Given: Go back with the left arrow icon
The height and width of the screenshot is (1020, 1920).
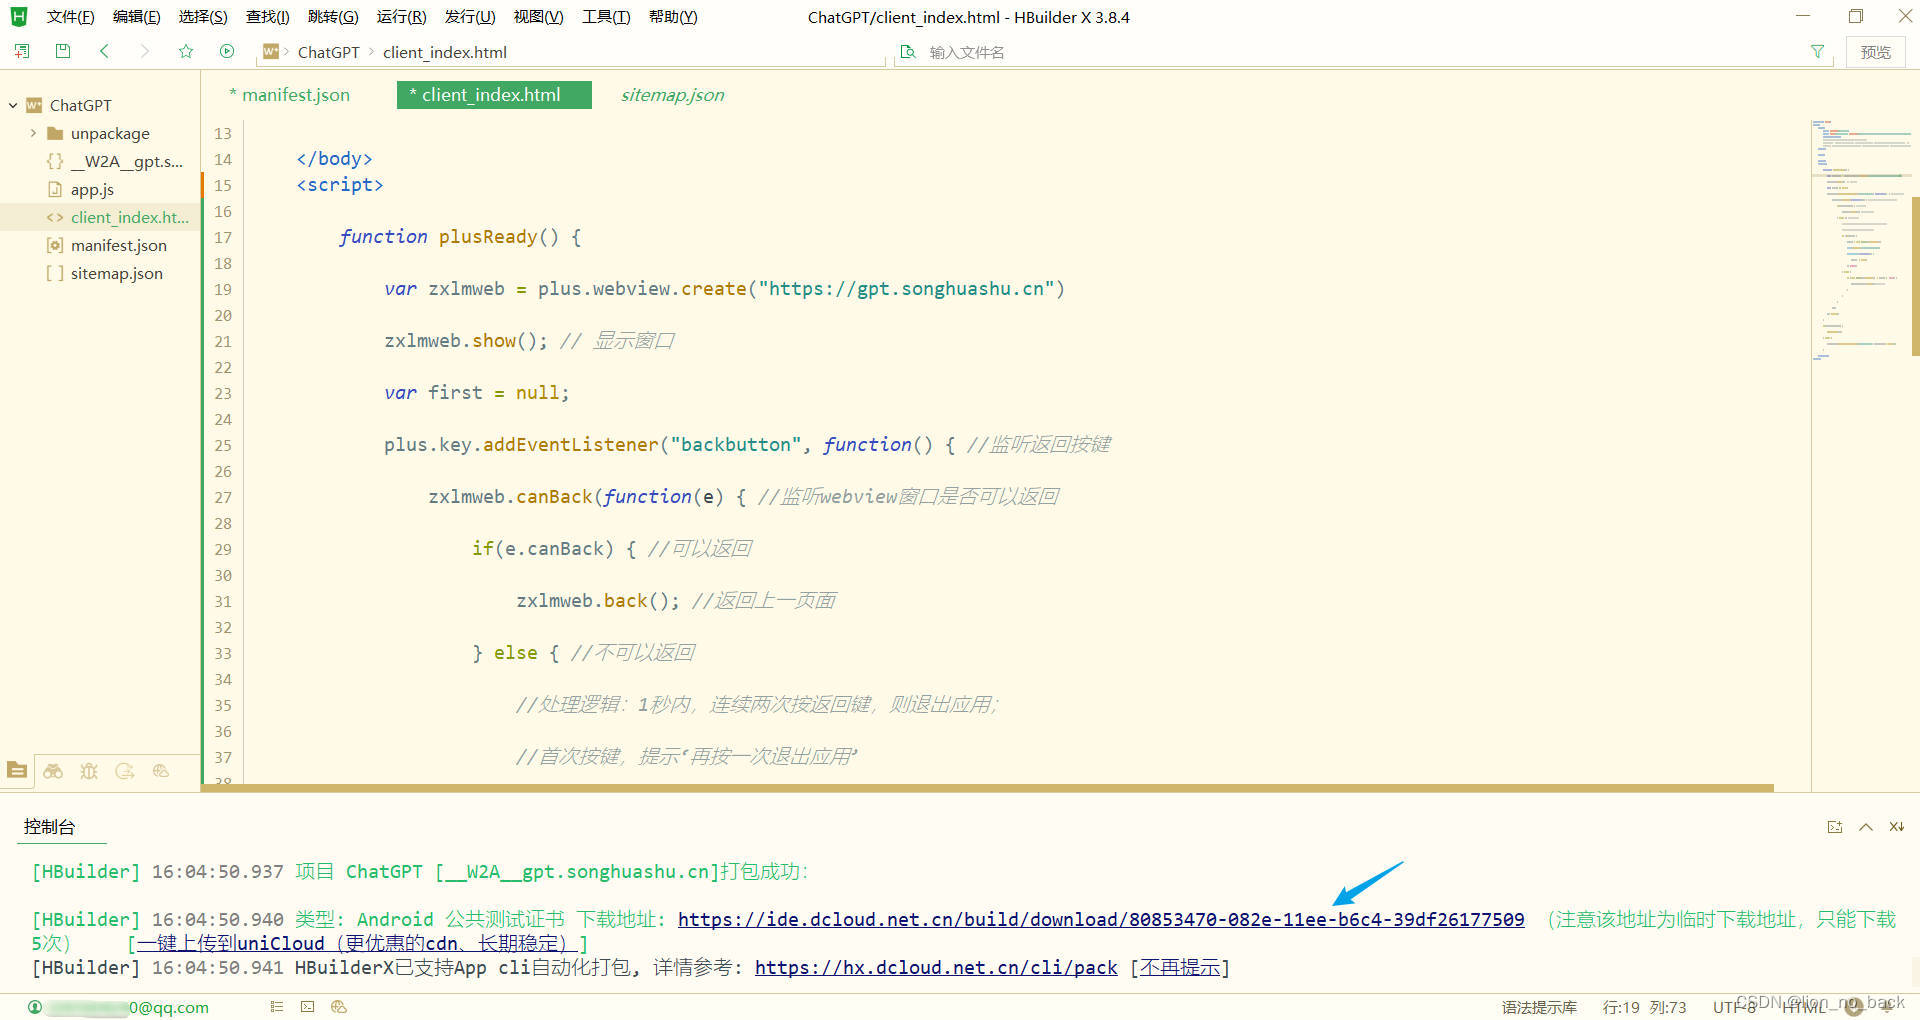Looking at the screenshot, I should (104, 51).
